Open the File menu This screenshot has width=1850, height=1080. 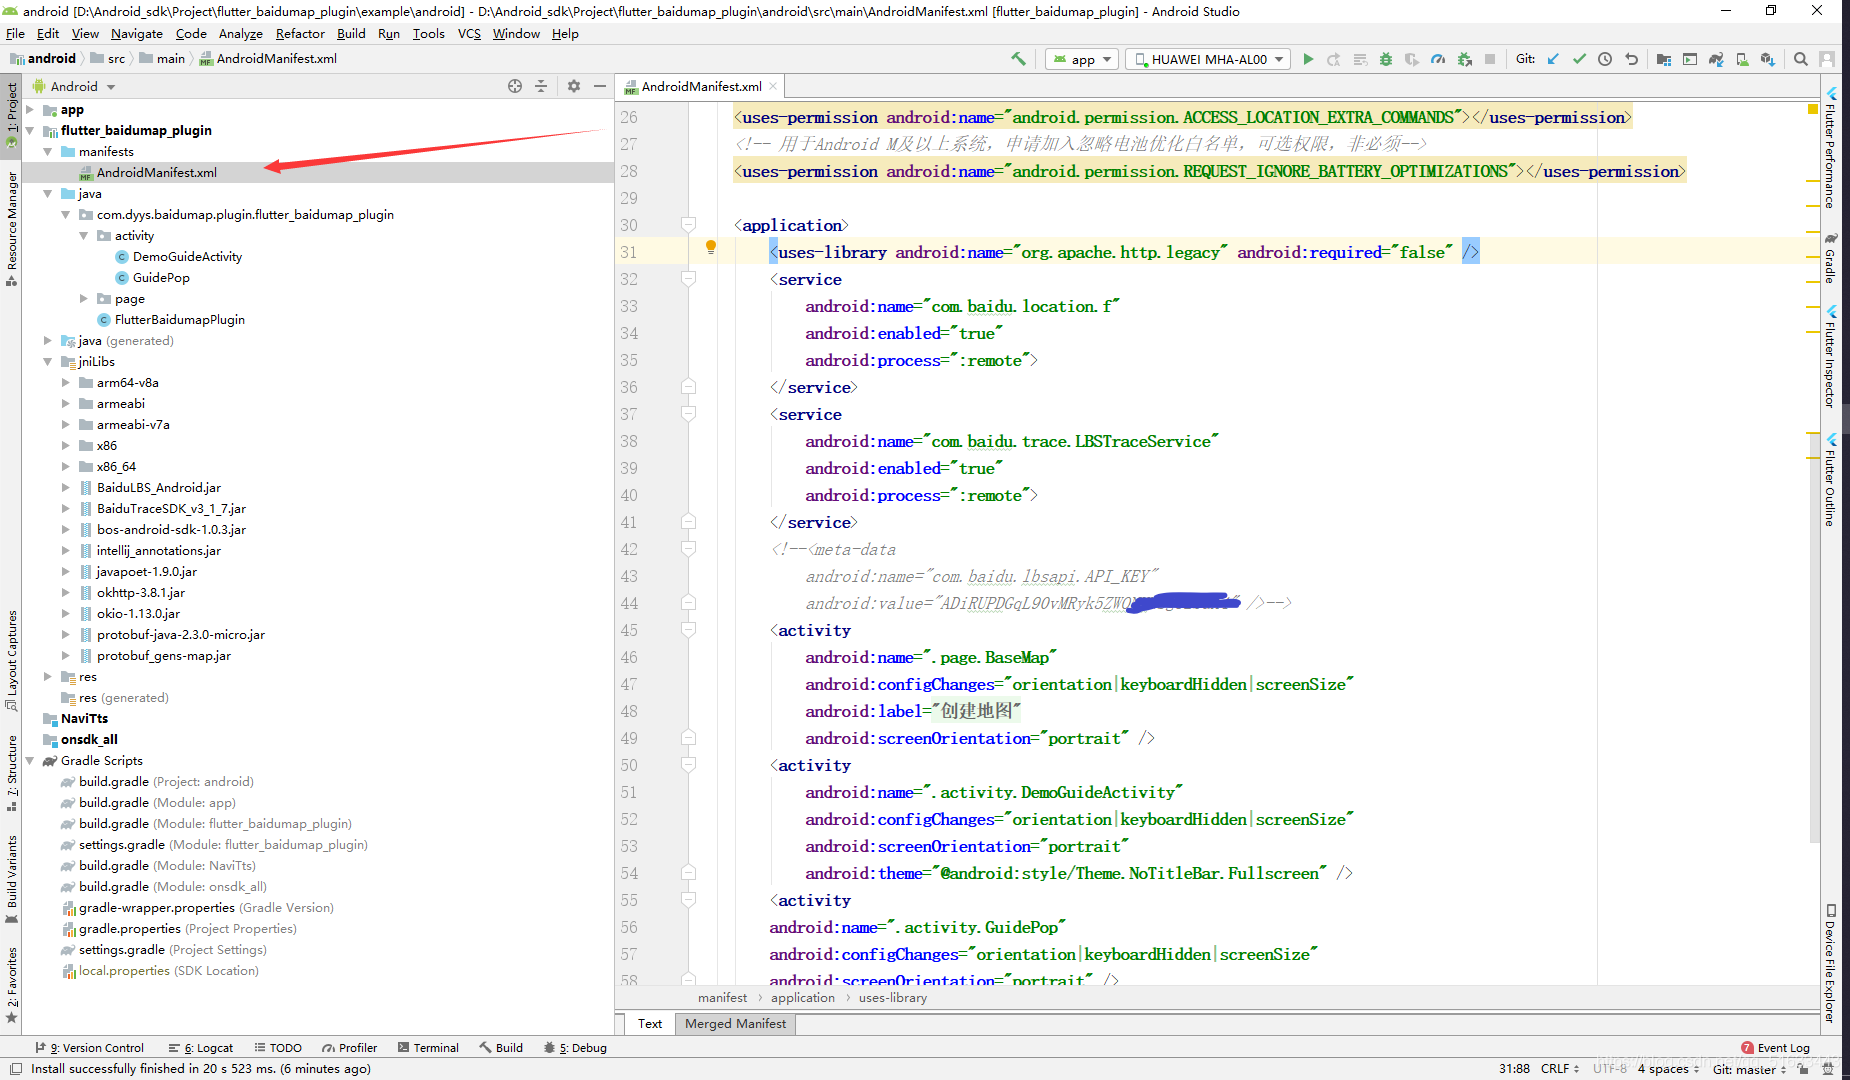point(15,33)
